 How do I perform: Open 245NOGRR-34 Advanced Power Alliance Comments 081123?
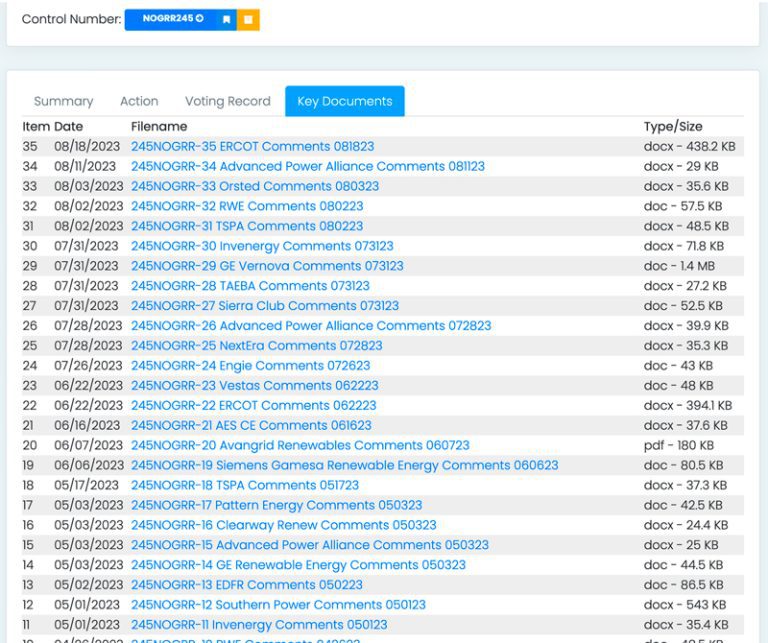[308, 167]
